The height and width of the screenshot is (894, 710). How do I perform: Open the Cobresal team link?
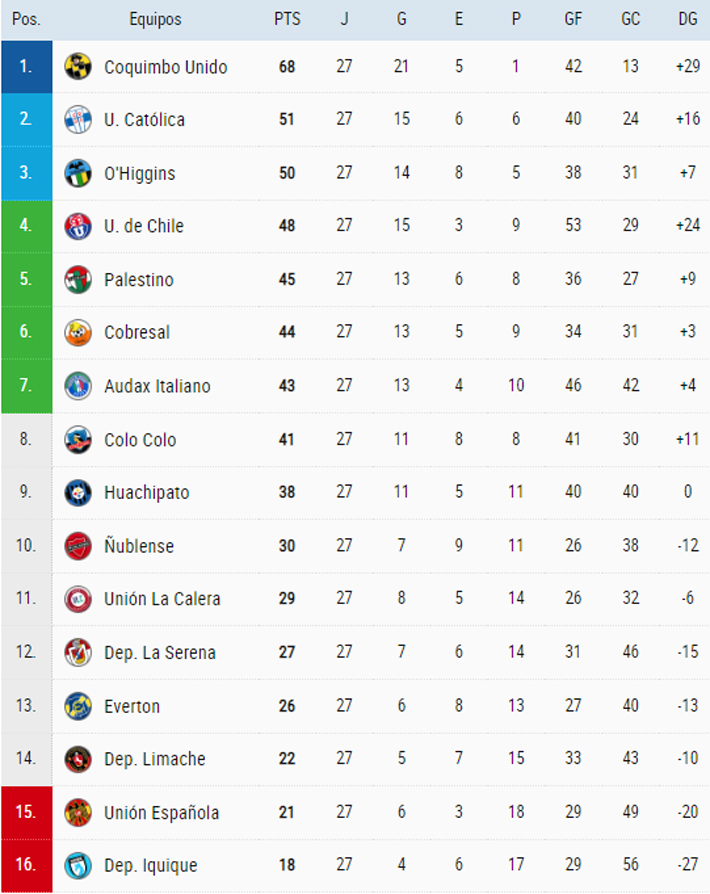coord(137,333)
